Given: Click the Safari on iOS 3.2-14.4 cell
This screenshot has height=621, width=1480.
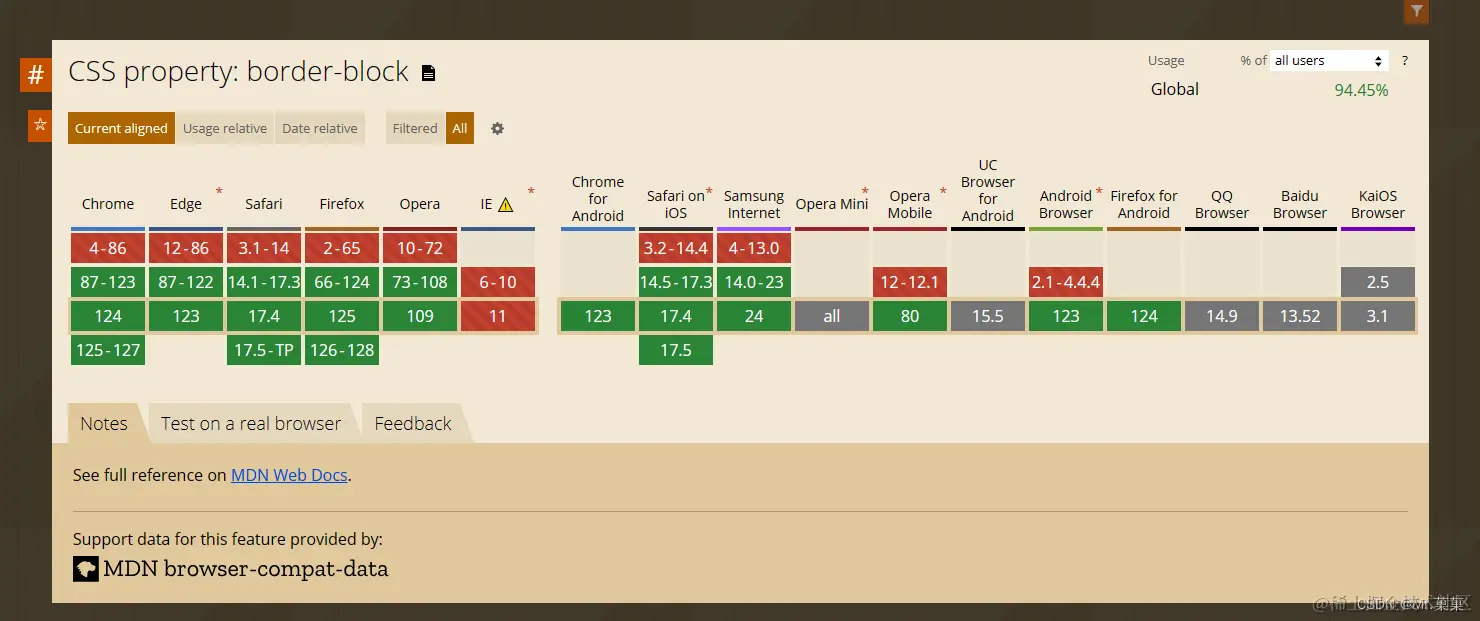Looking at the screenshot, I should click(676, 248).
